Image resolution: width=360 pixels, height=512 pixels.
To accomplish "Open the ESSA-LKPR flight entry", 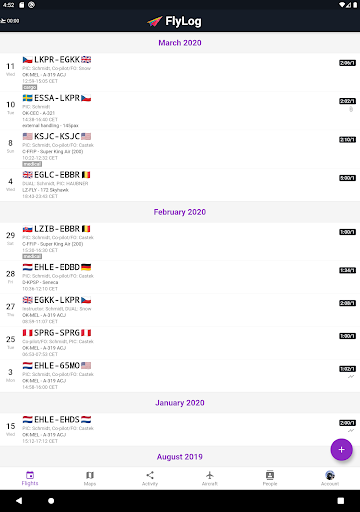I will [180, 111].
